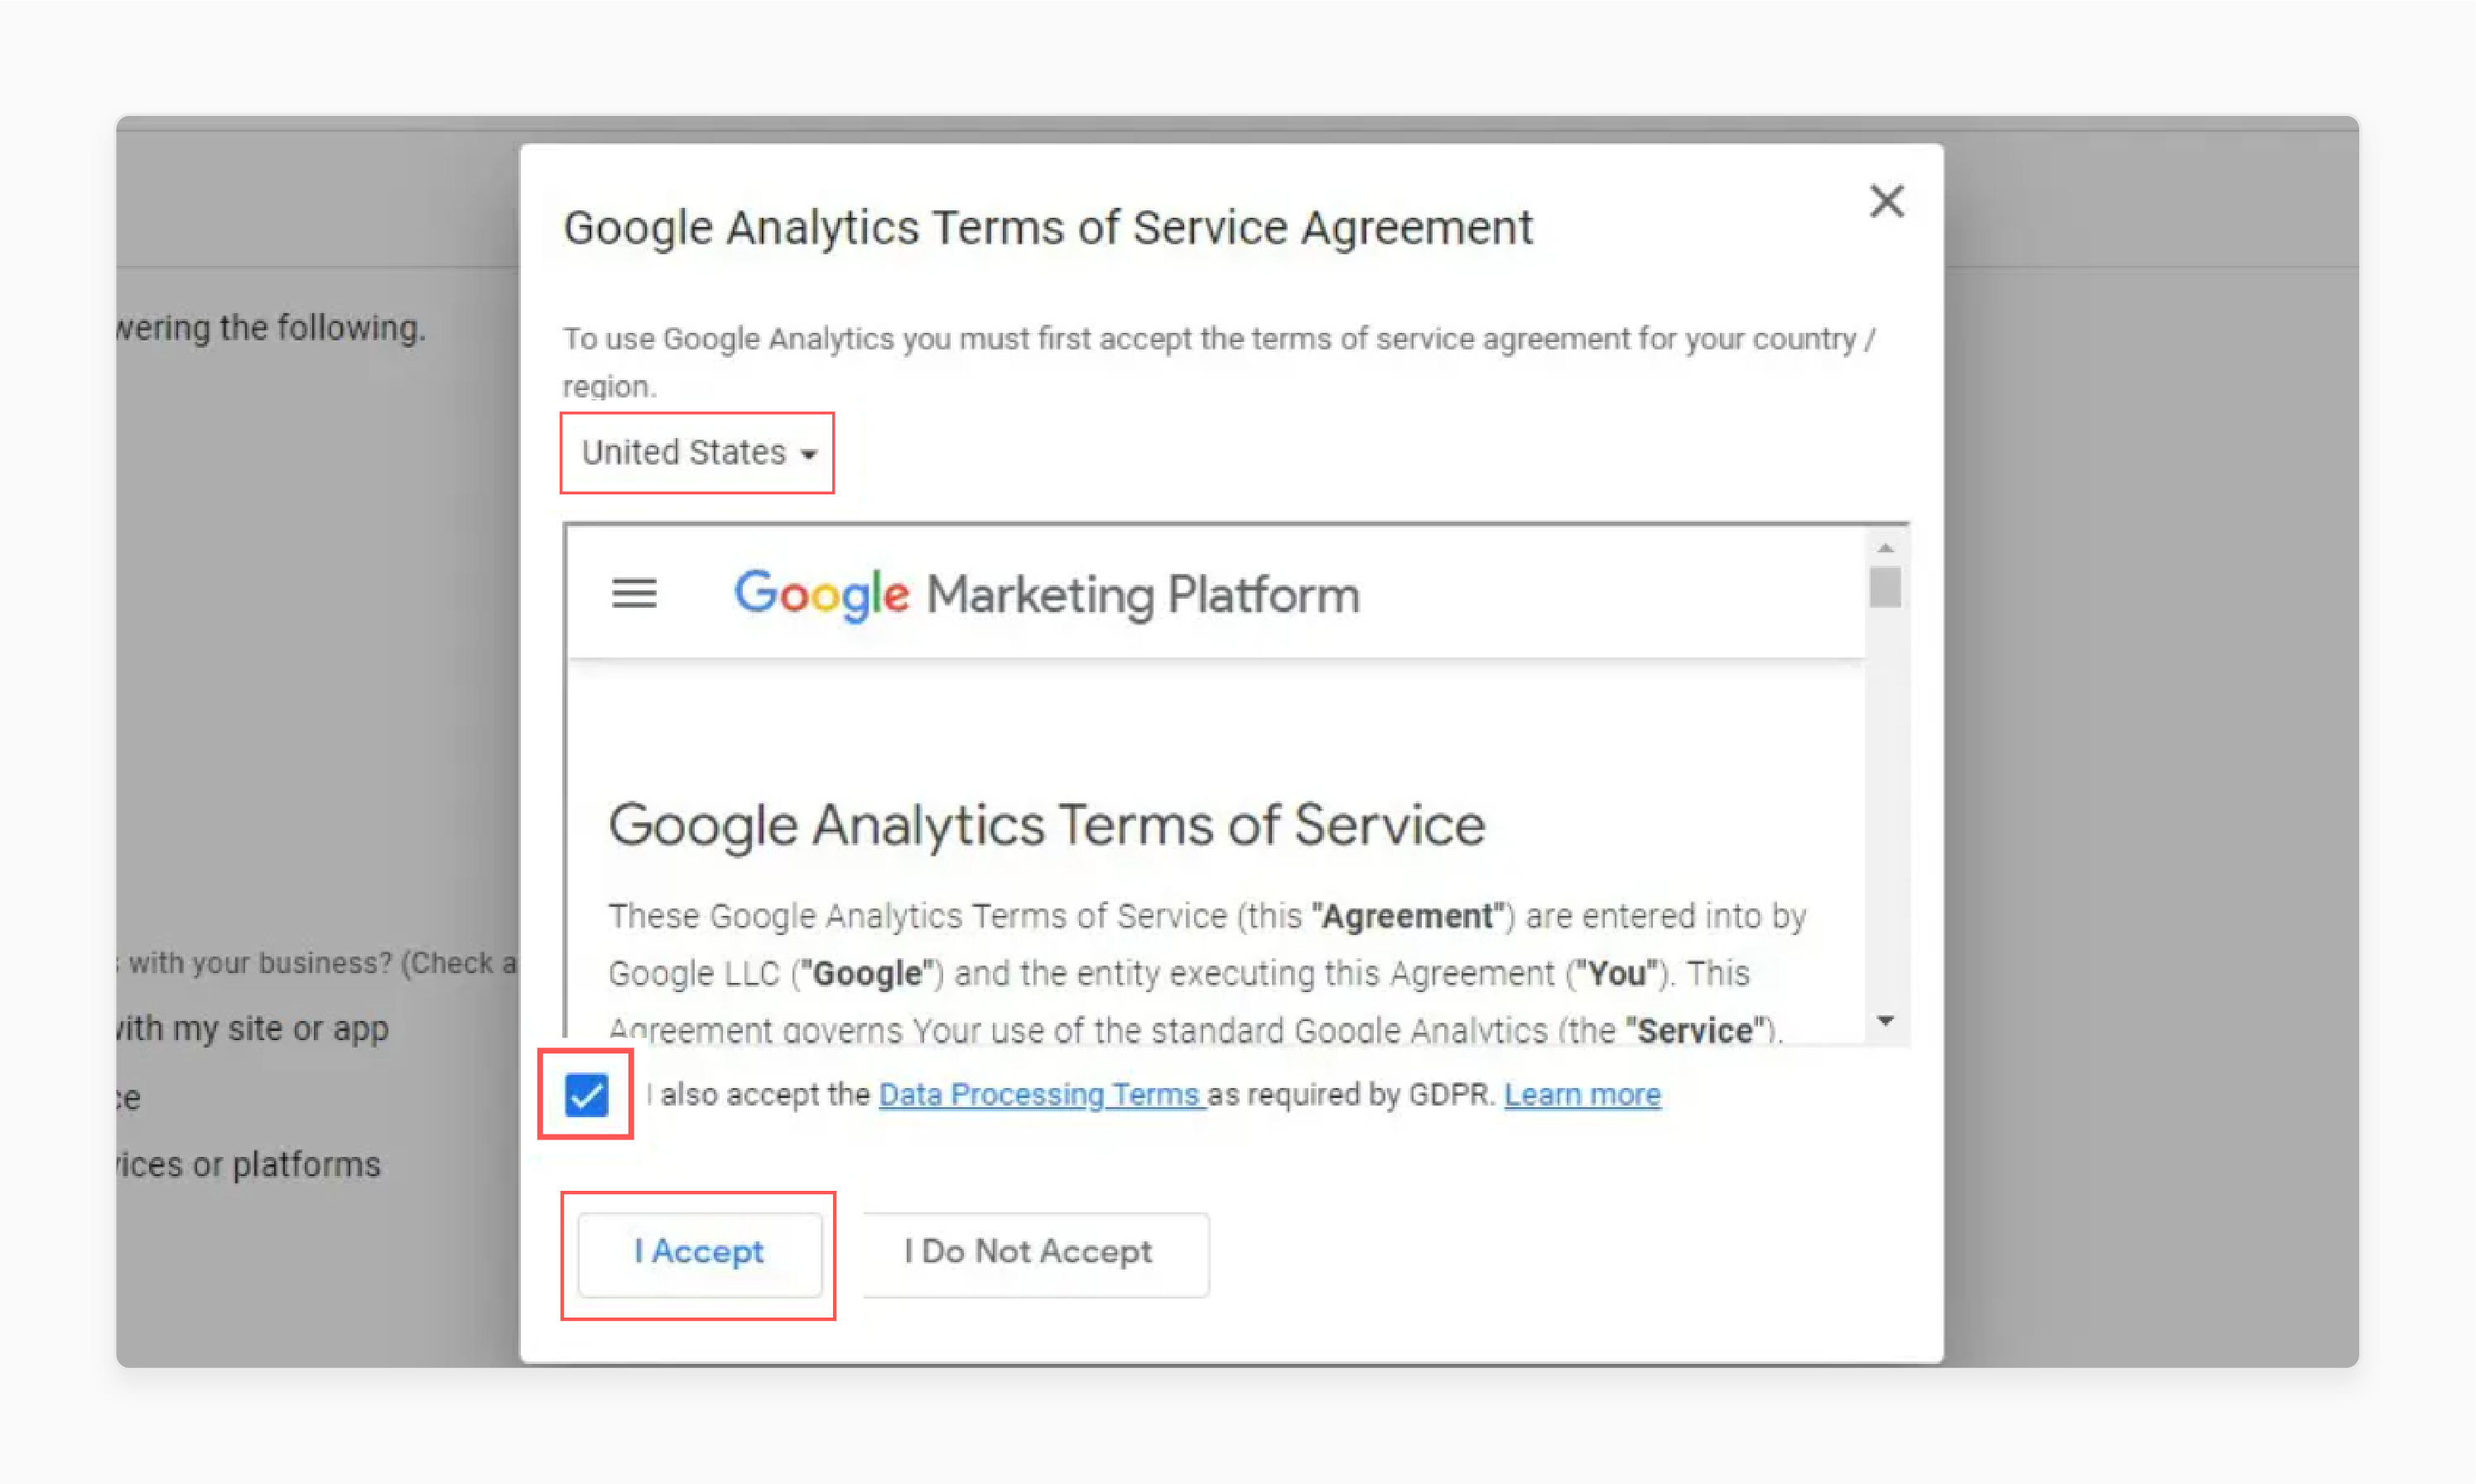Select the Google Analytics Terms of Service heading
The height and width of the screenshot is (1484, 2476).
coord(1046,824)
